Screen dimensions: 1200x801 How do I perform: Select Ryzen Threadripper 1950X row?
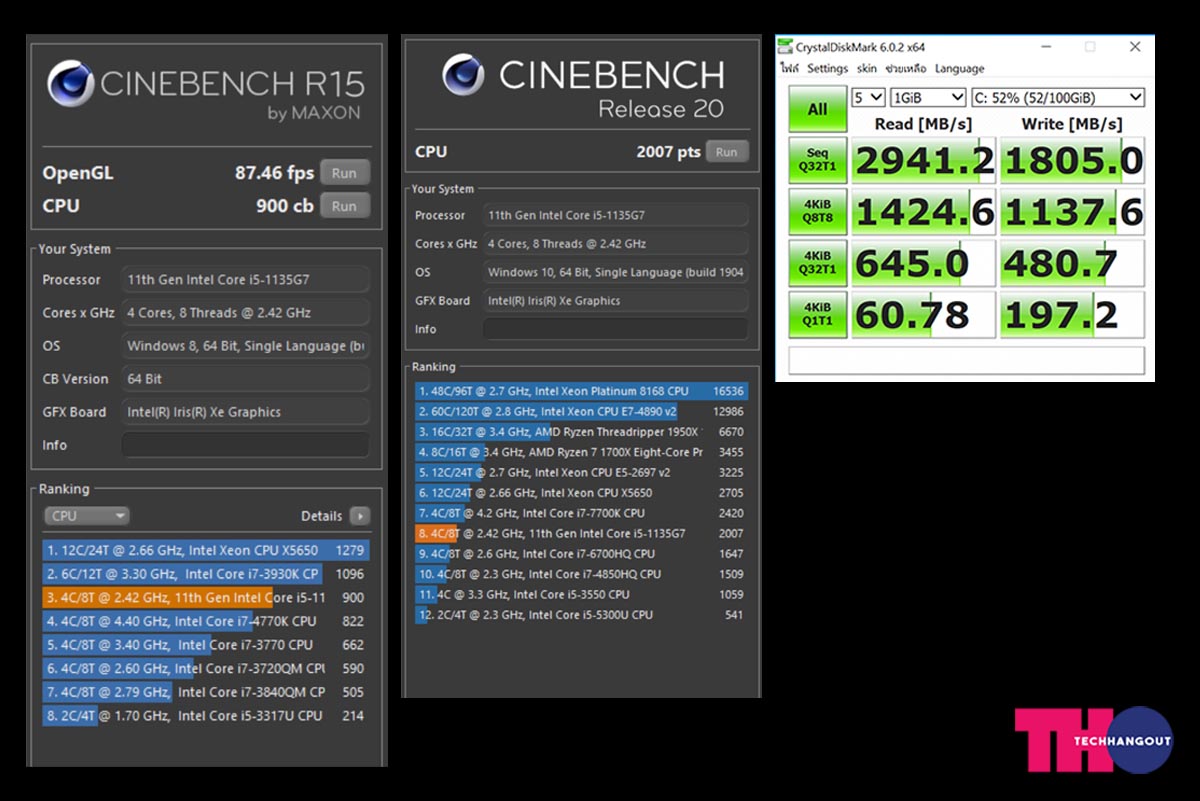click(x=581, y=432)
